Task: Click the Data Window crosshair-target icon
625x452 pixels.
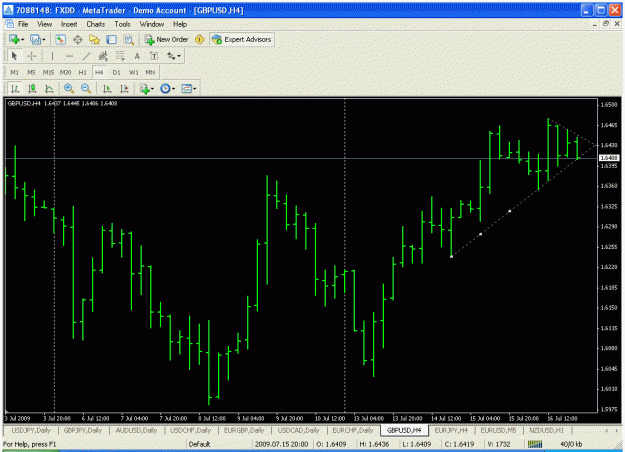Action: click(78, 39)
